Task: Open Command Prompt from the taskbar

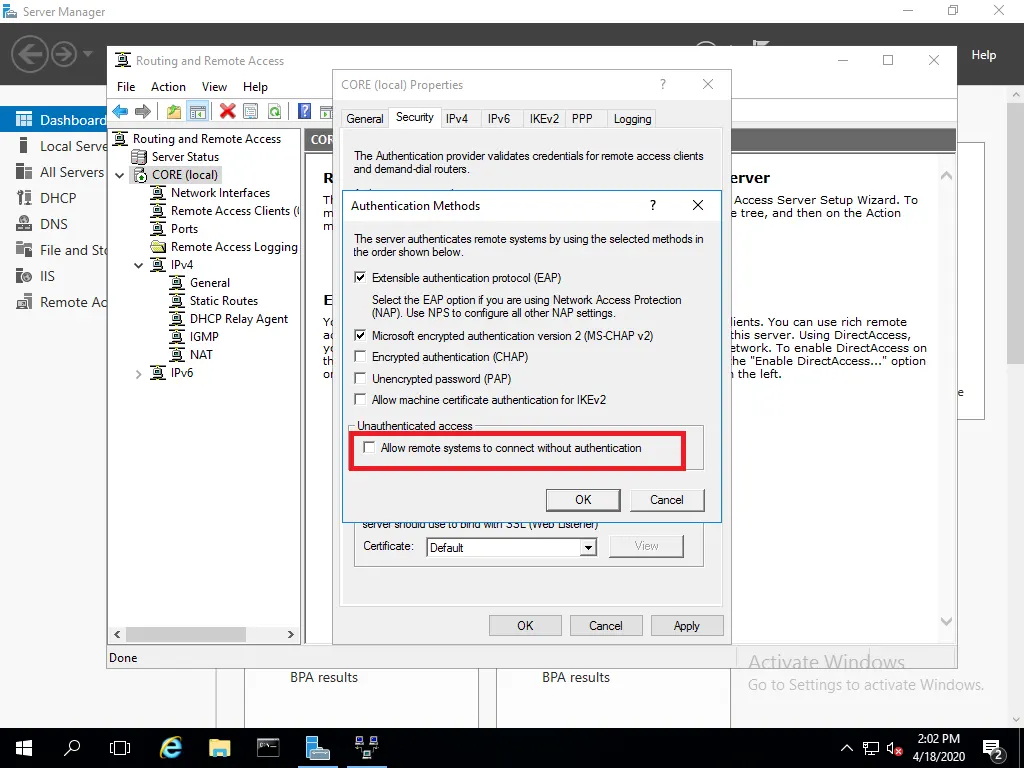Action: 268,747
